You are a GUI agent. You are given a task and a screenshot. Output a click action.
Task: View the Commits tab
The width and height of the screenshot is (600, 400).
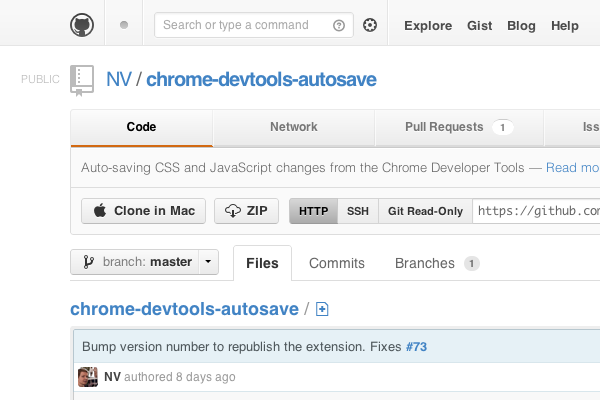pyautogui.click(x=337, y=263)
